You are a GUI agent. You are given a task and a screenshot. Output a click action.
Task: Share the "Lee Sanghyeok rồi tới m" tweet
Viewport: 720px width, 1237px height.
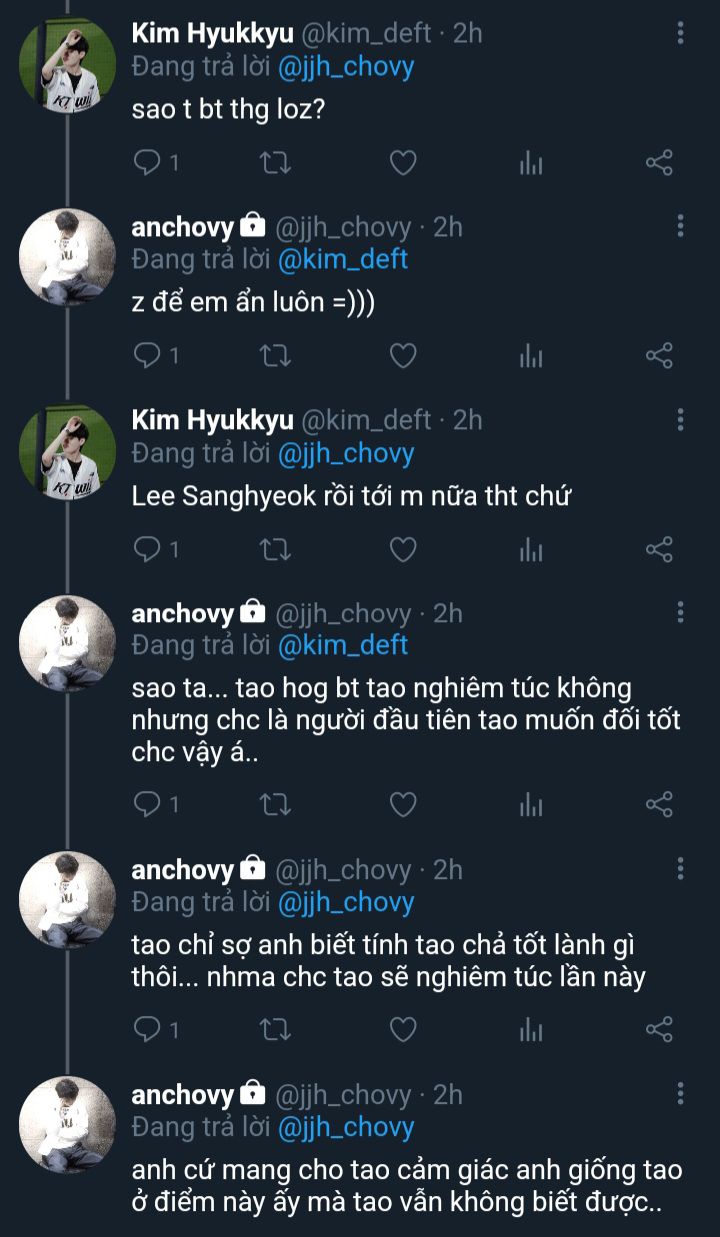(x=659, y=548)
